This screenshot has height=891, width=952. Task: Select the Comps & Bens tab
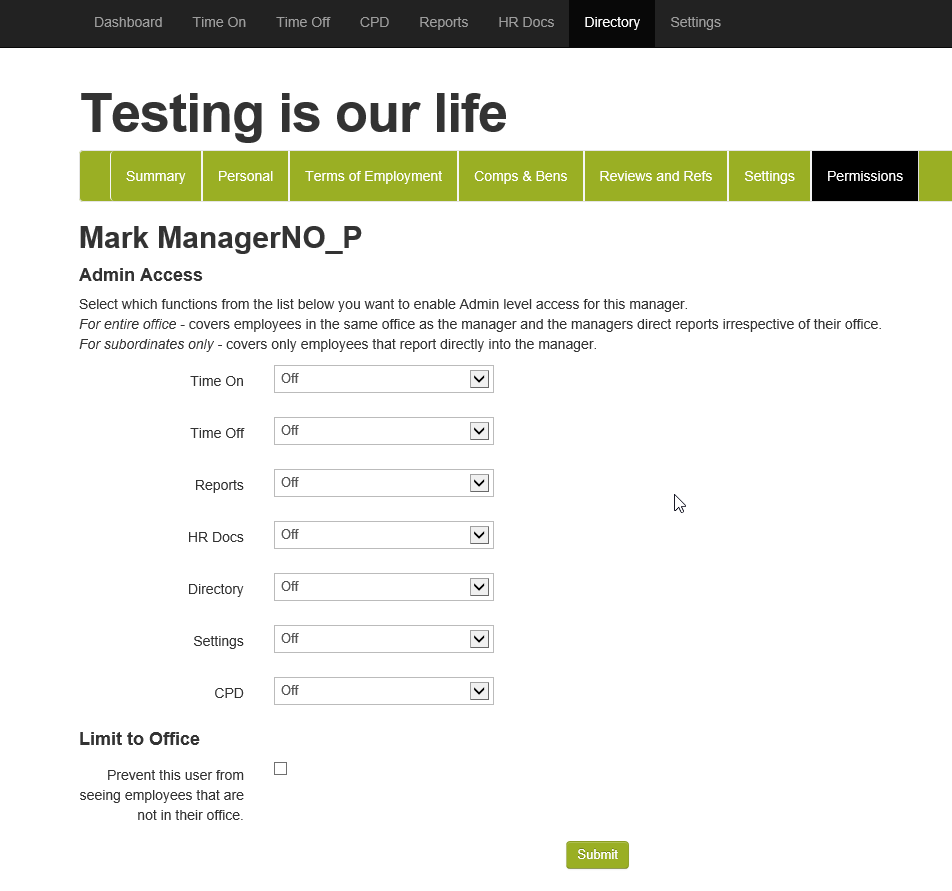tap(520, 176)
